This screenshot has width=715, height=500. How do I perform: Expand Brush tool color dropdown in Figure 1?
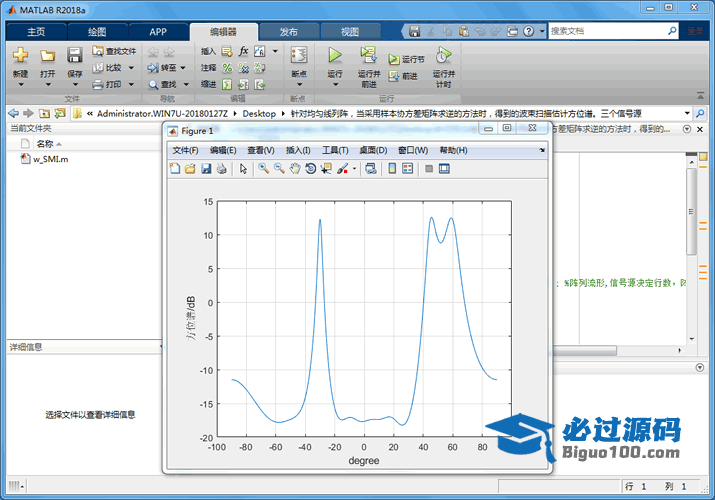point(354,169)
